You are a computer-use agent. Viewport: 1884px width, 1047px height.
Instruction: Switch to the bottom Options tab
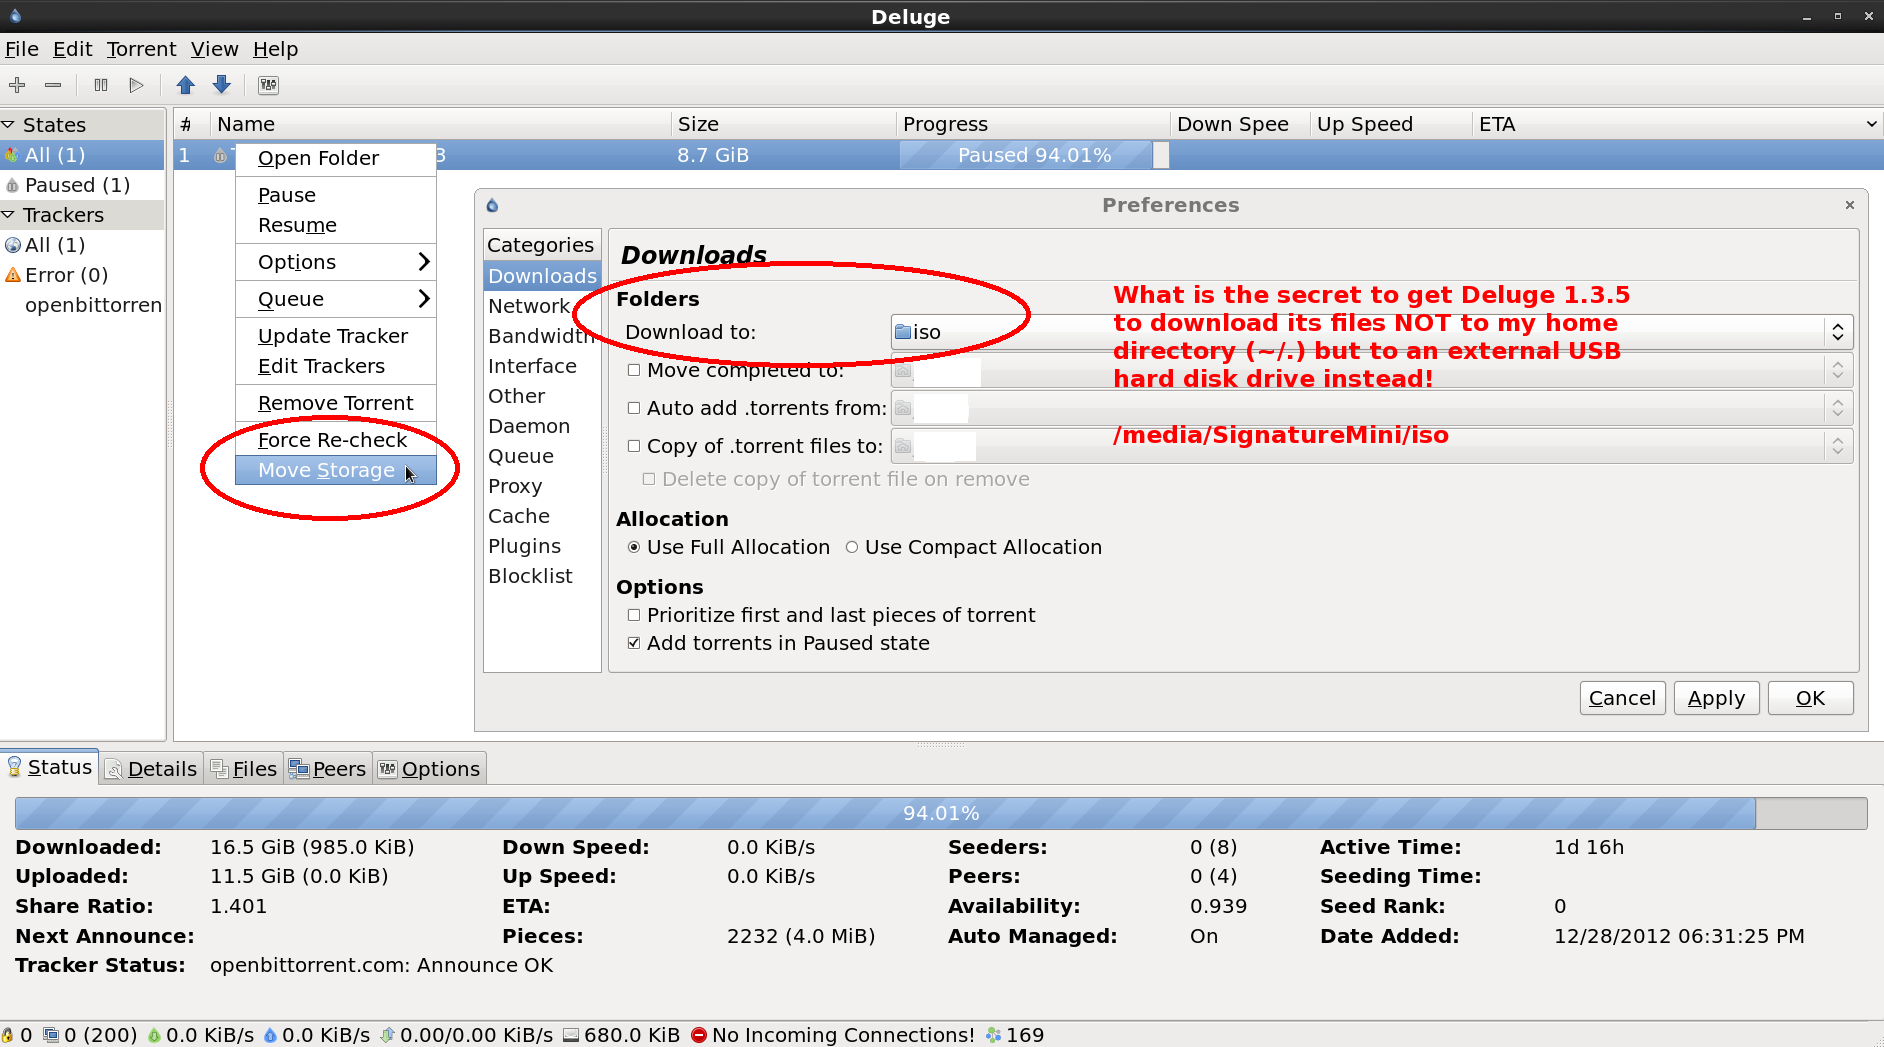tap(430, 768)
